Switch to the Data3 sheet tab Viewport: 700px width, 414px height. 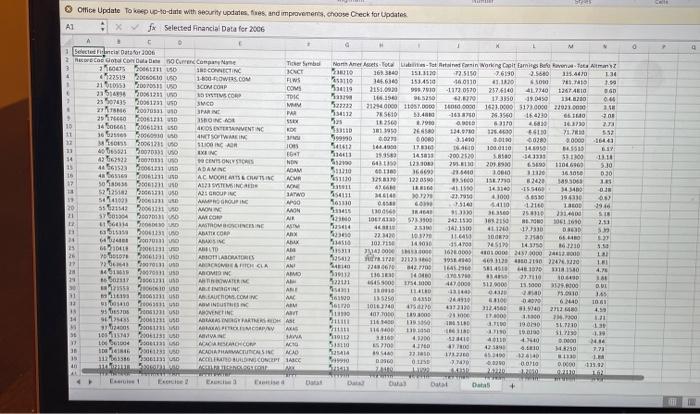397,384
